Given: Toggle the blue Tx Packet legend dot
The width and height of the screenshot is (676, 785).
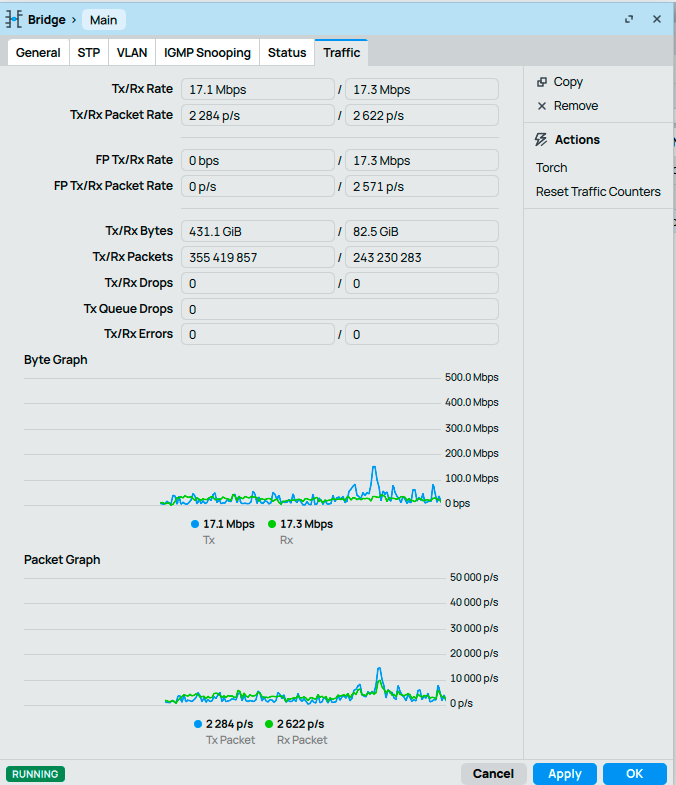Looking at the screenshot, I should coord(198,724).
